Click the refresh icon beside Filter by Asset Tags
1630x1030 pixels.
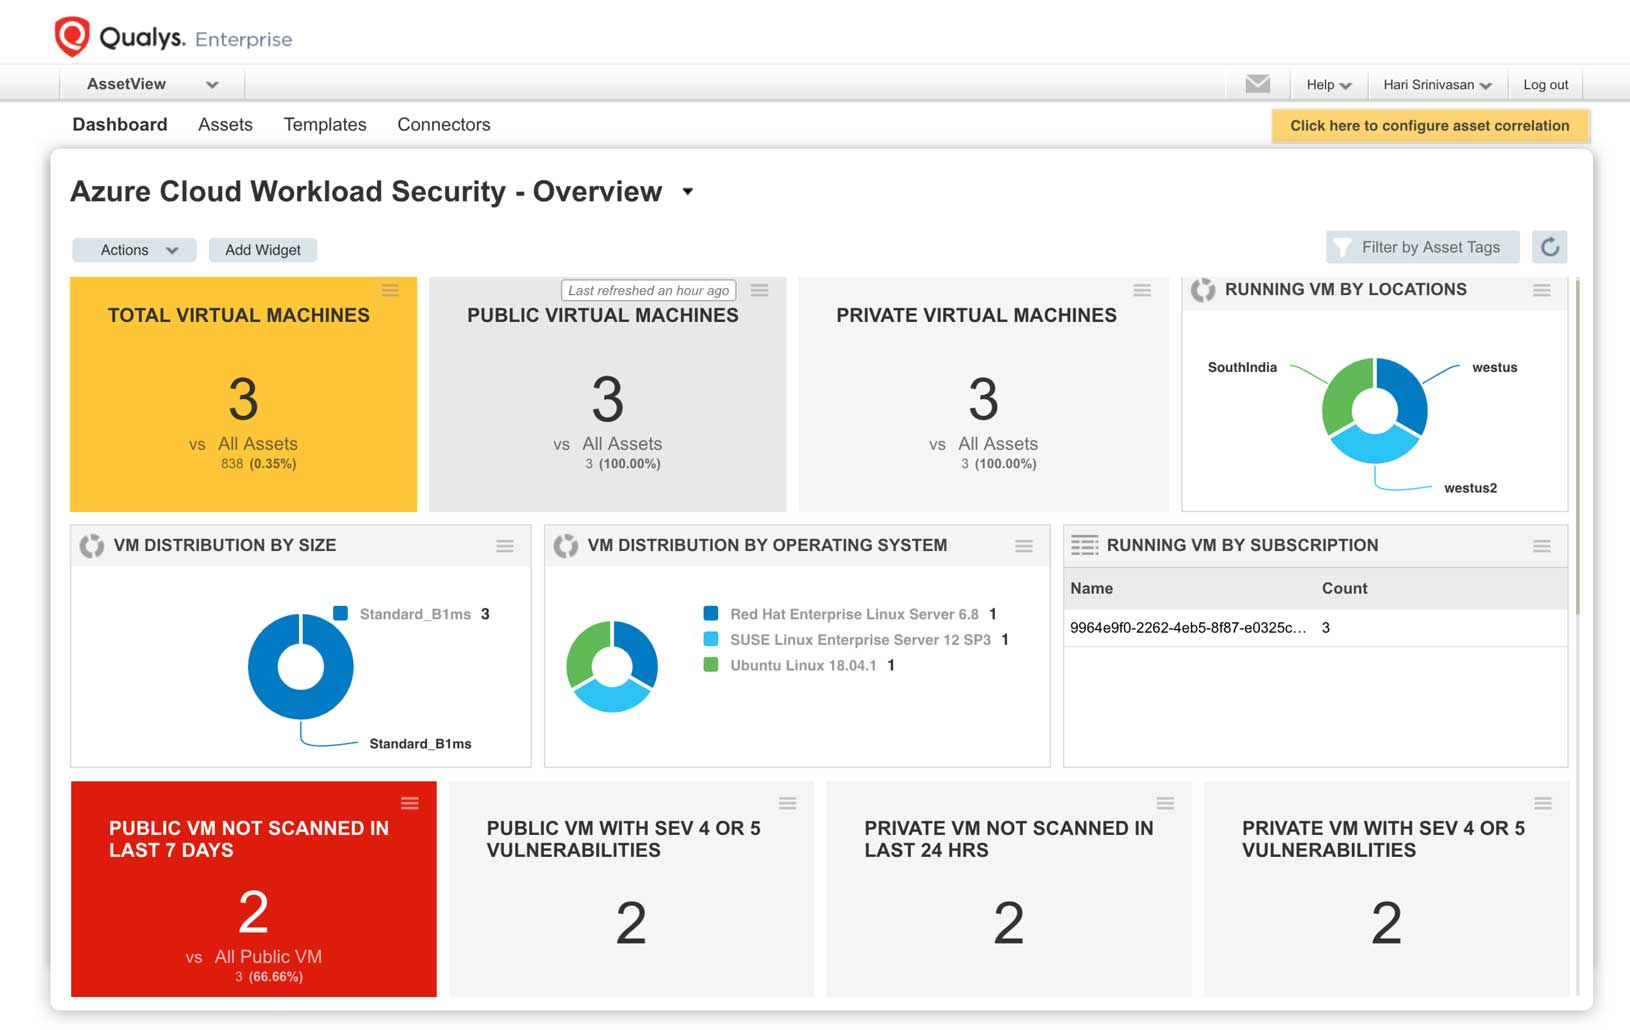(1550, 247)
